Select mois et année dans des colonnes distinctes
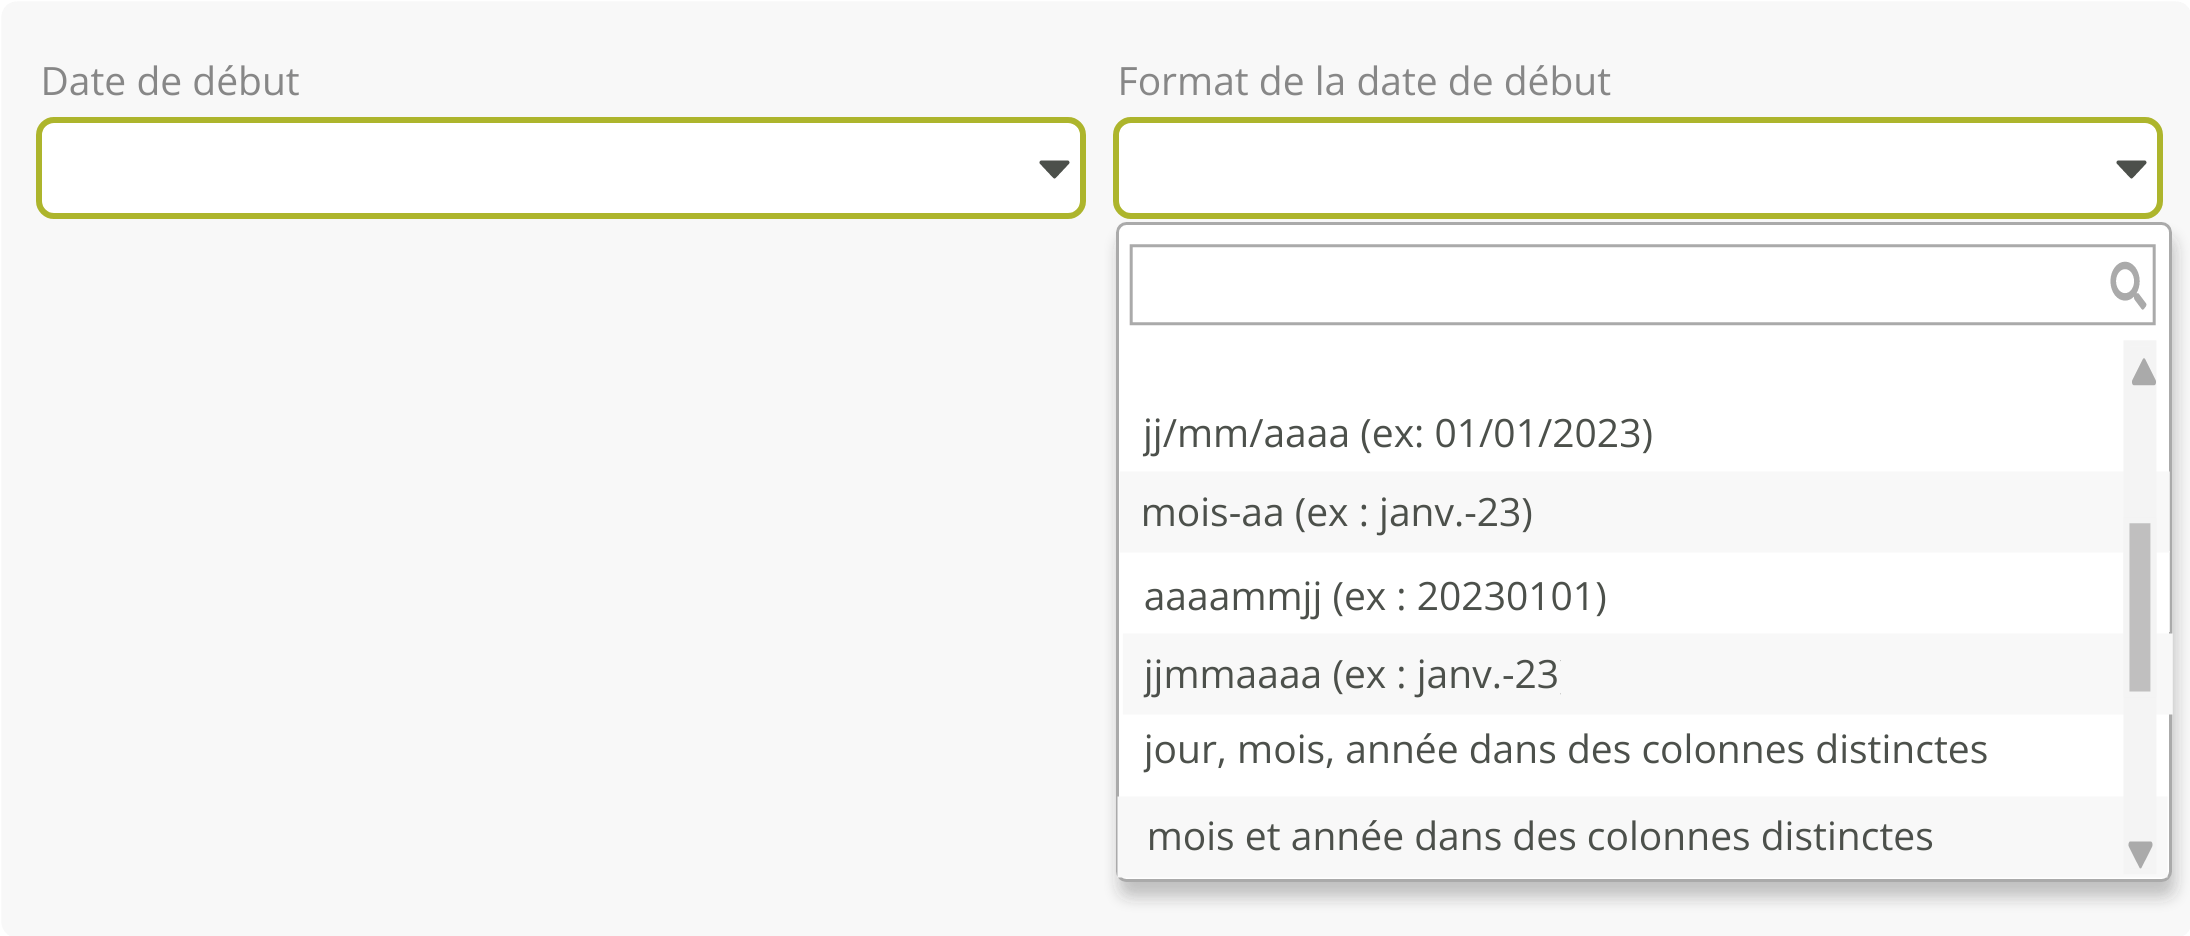 coord(1539,837)
